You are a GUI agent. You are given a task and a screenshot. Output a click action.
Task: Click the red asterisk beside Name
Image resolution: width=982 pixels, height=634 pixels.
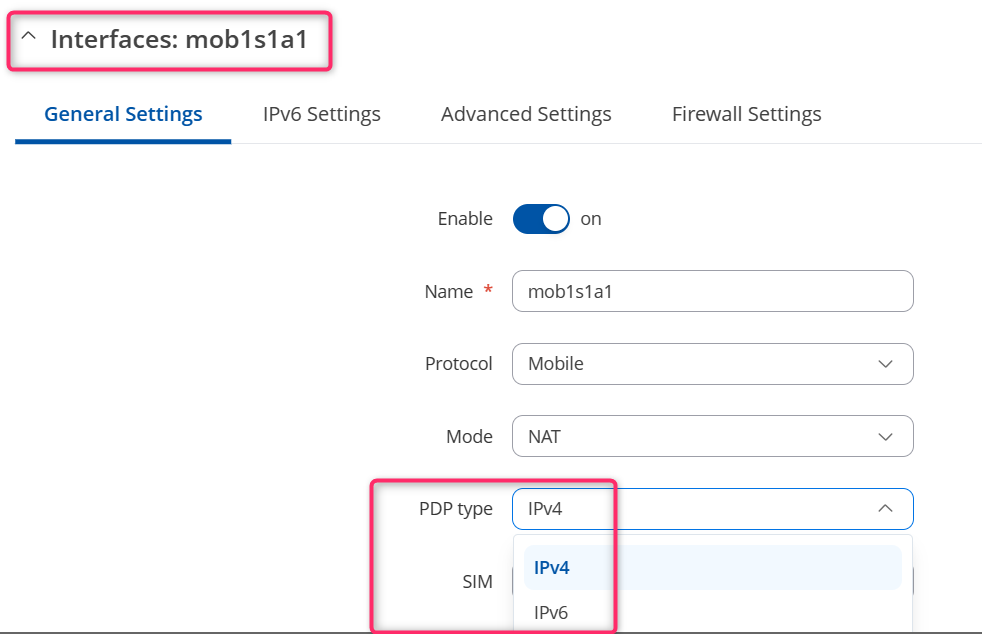(488, 289)
